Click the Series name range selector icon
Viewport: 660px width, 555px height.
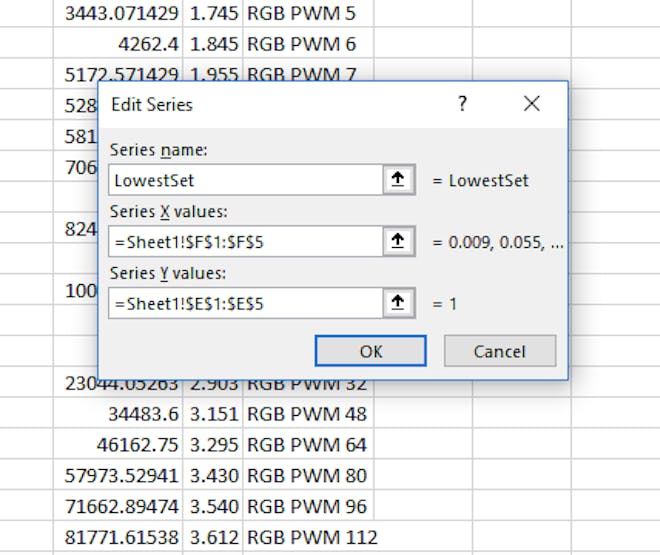coord(398,180)
